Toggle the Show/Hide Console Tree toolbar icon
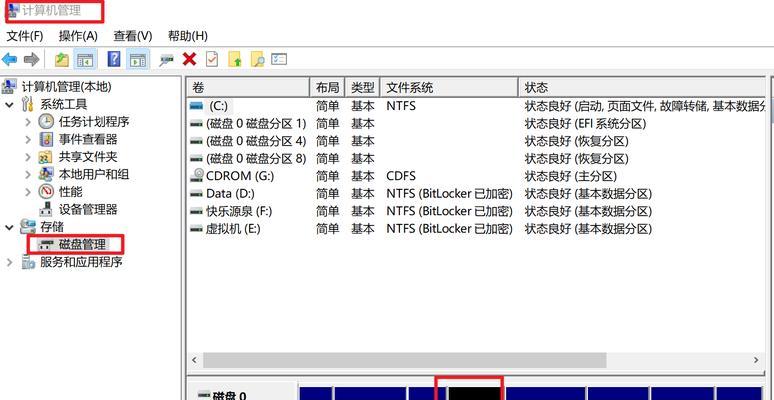 85,60
